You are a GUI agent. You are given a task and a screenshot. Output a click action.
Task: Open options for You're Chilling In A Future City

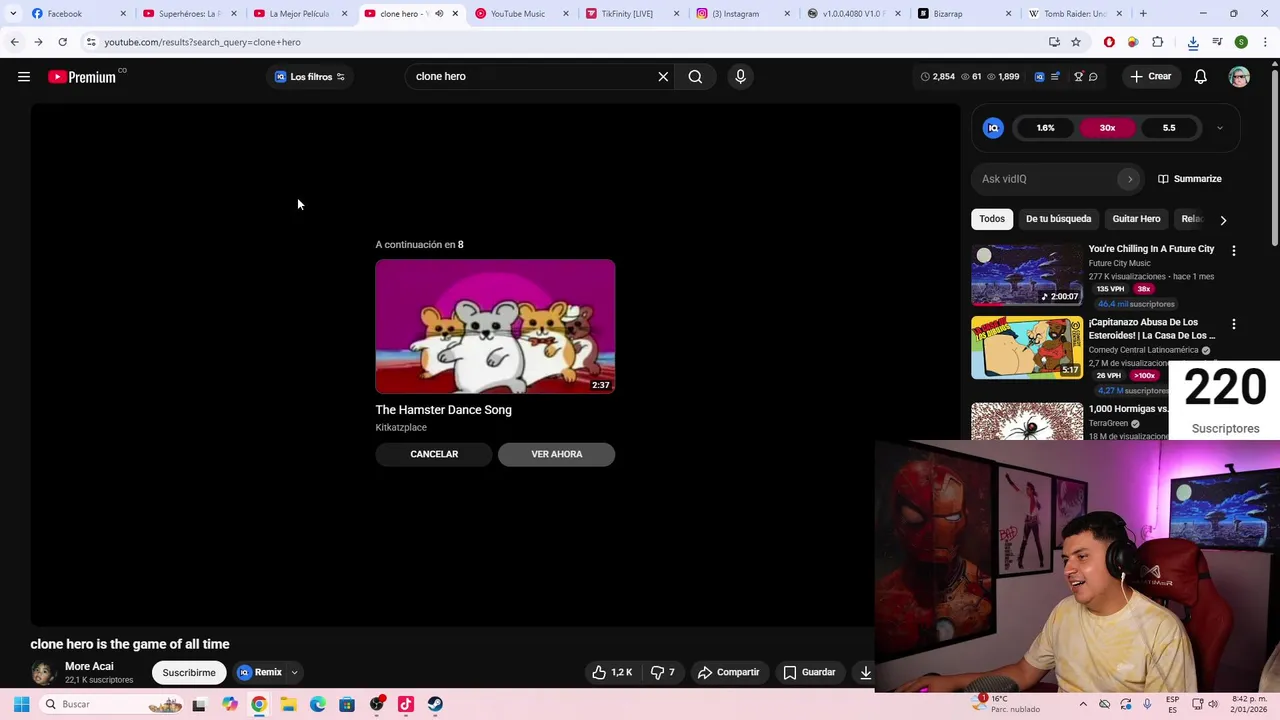(1233, 251)
